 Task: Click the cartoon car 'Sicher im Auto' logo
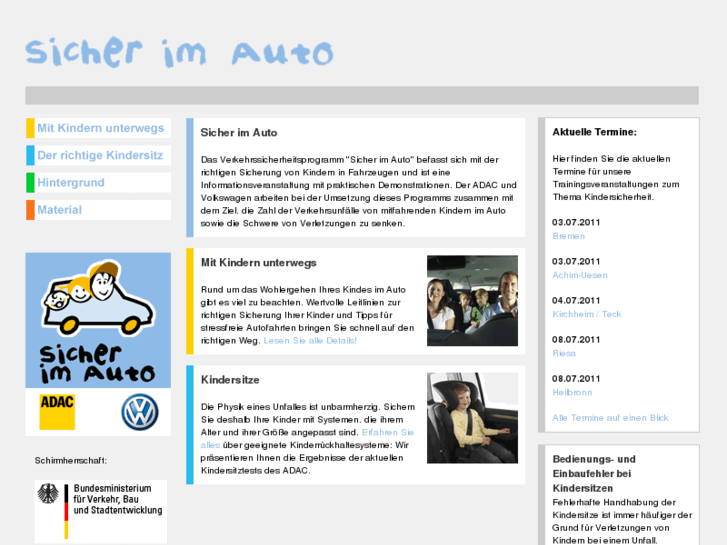point(98,321)
